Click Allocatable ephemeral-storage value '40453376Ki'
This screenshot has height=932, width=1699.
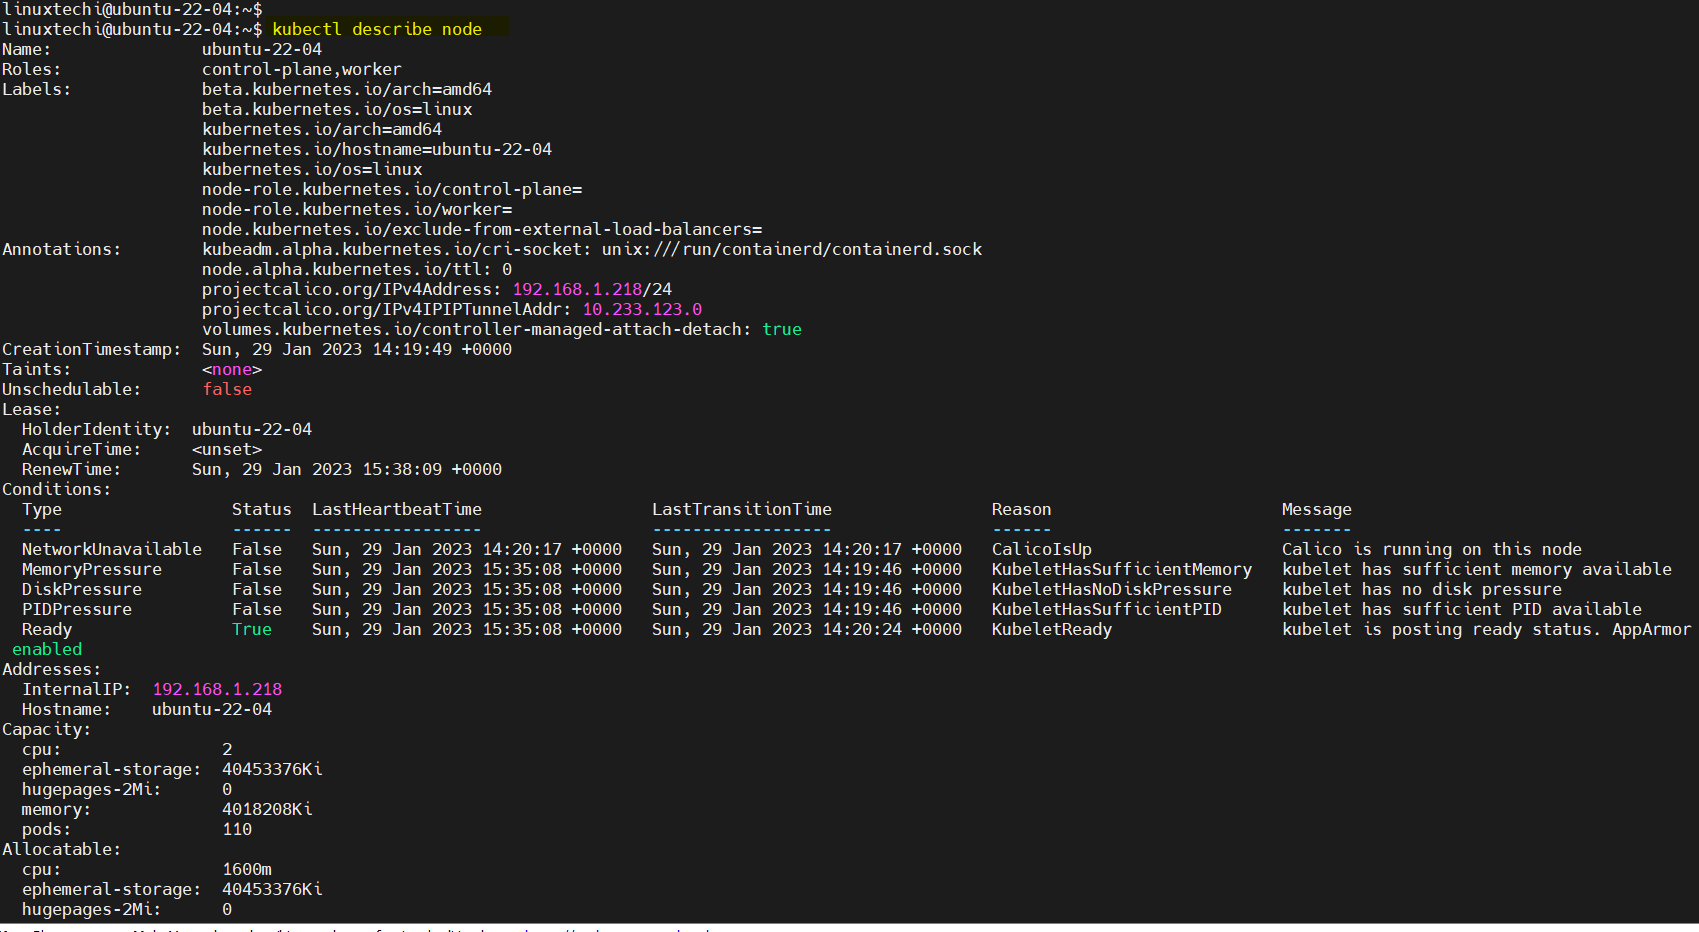[x=272, y=889]
